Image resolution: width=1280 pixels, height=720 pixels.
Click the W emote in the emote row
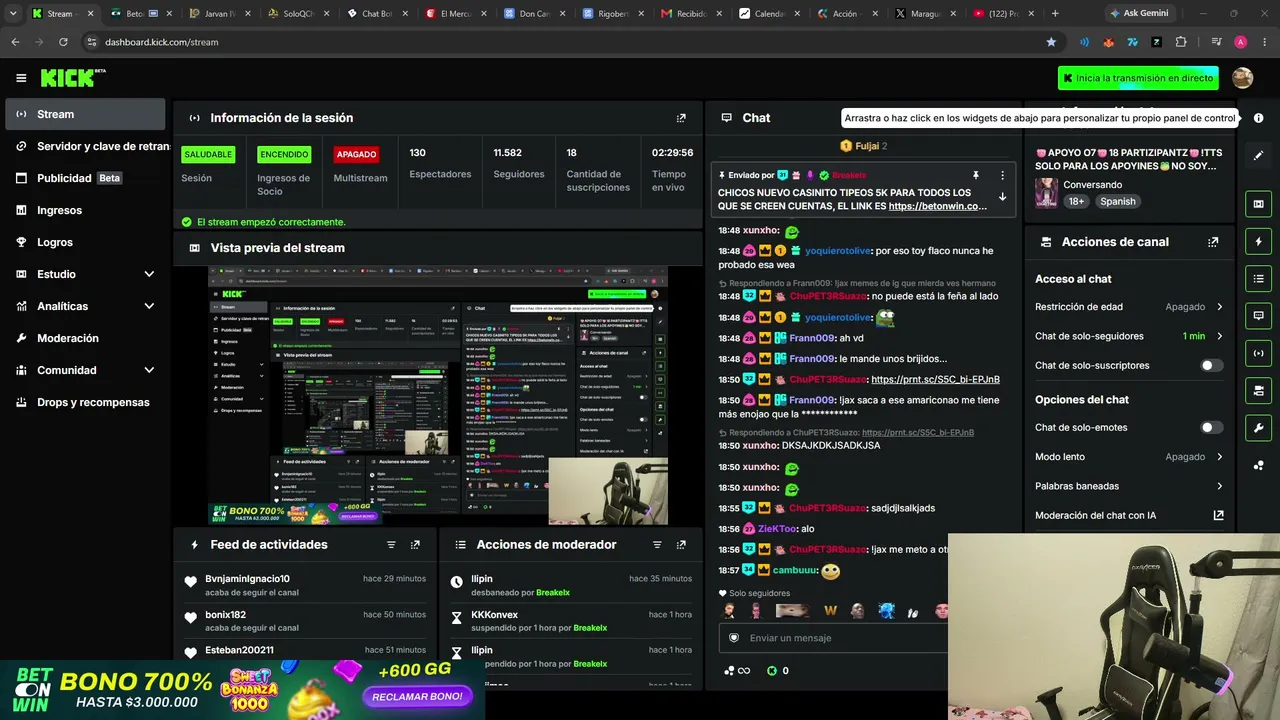[x=830, y=610]
